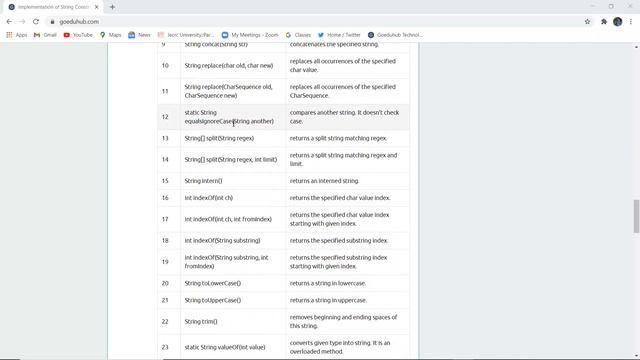The height and width of the screenshot is (360, 640).
Task: Open the Jeon University bookmark
Action: (186, 35)
